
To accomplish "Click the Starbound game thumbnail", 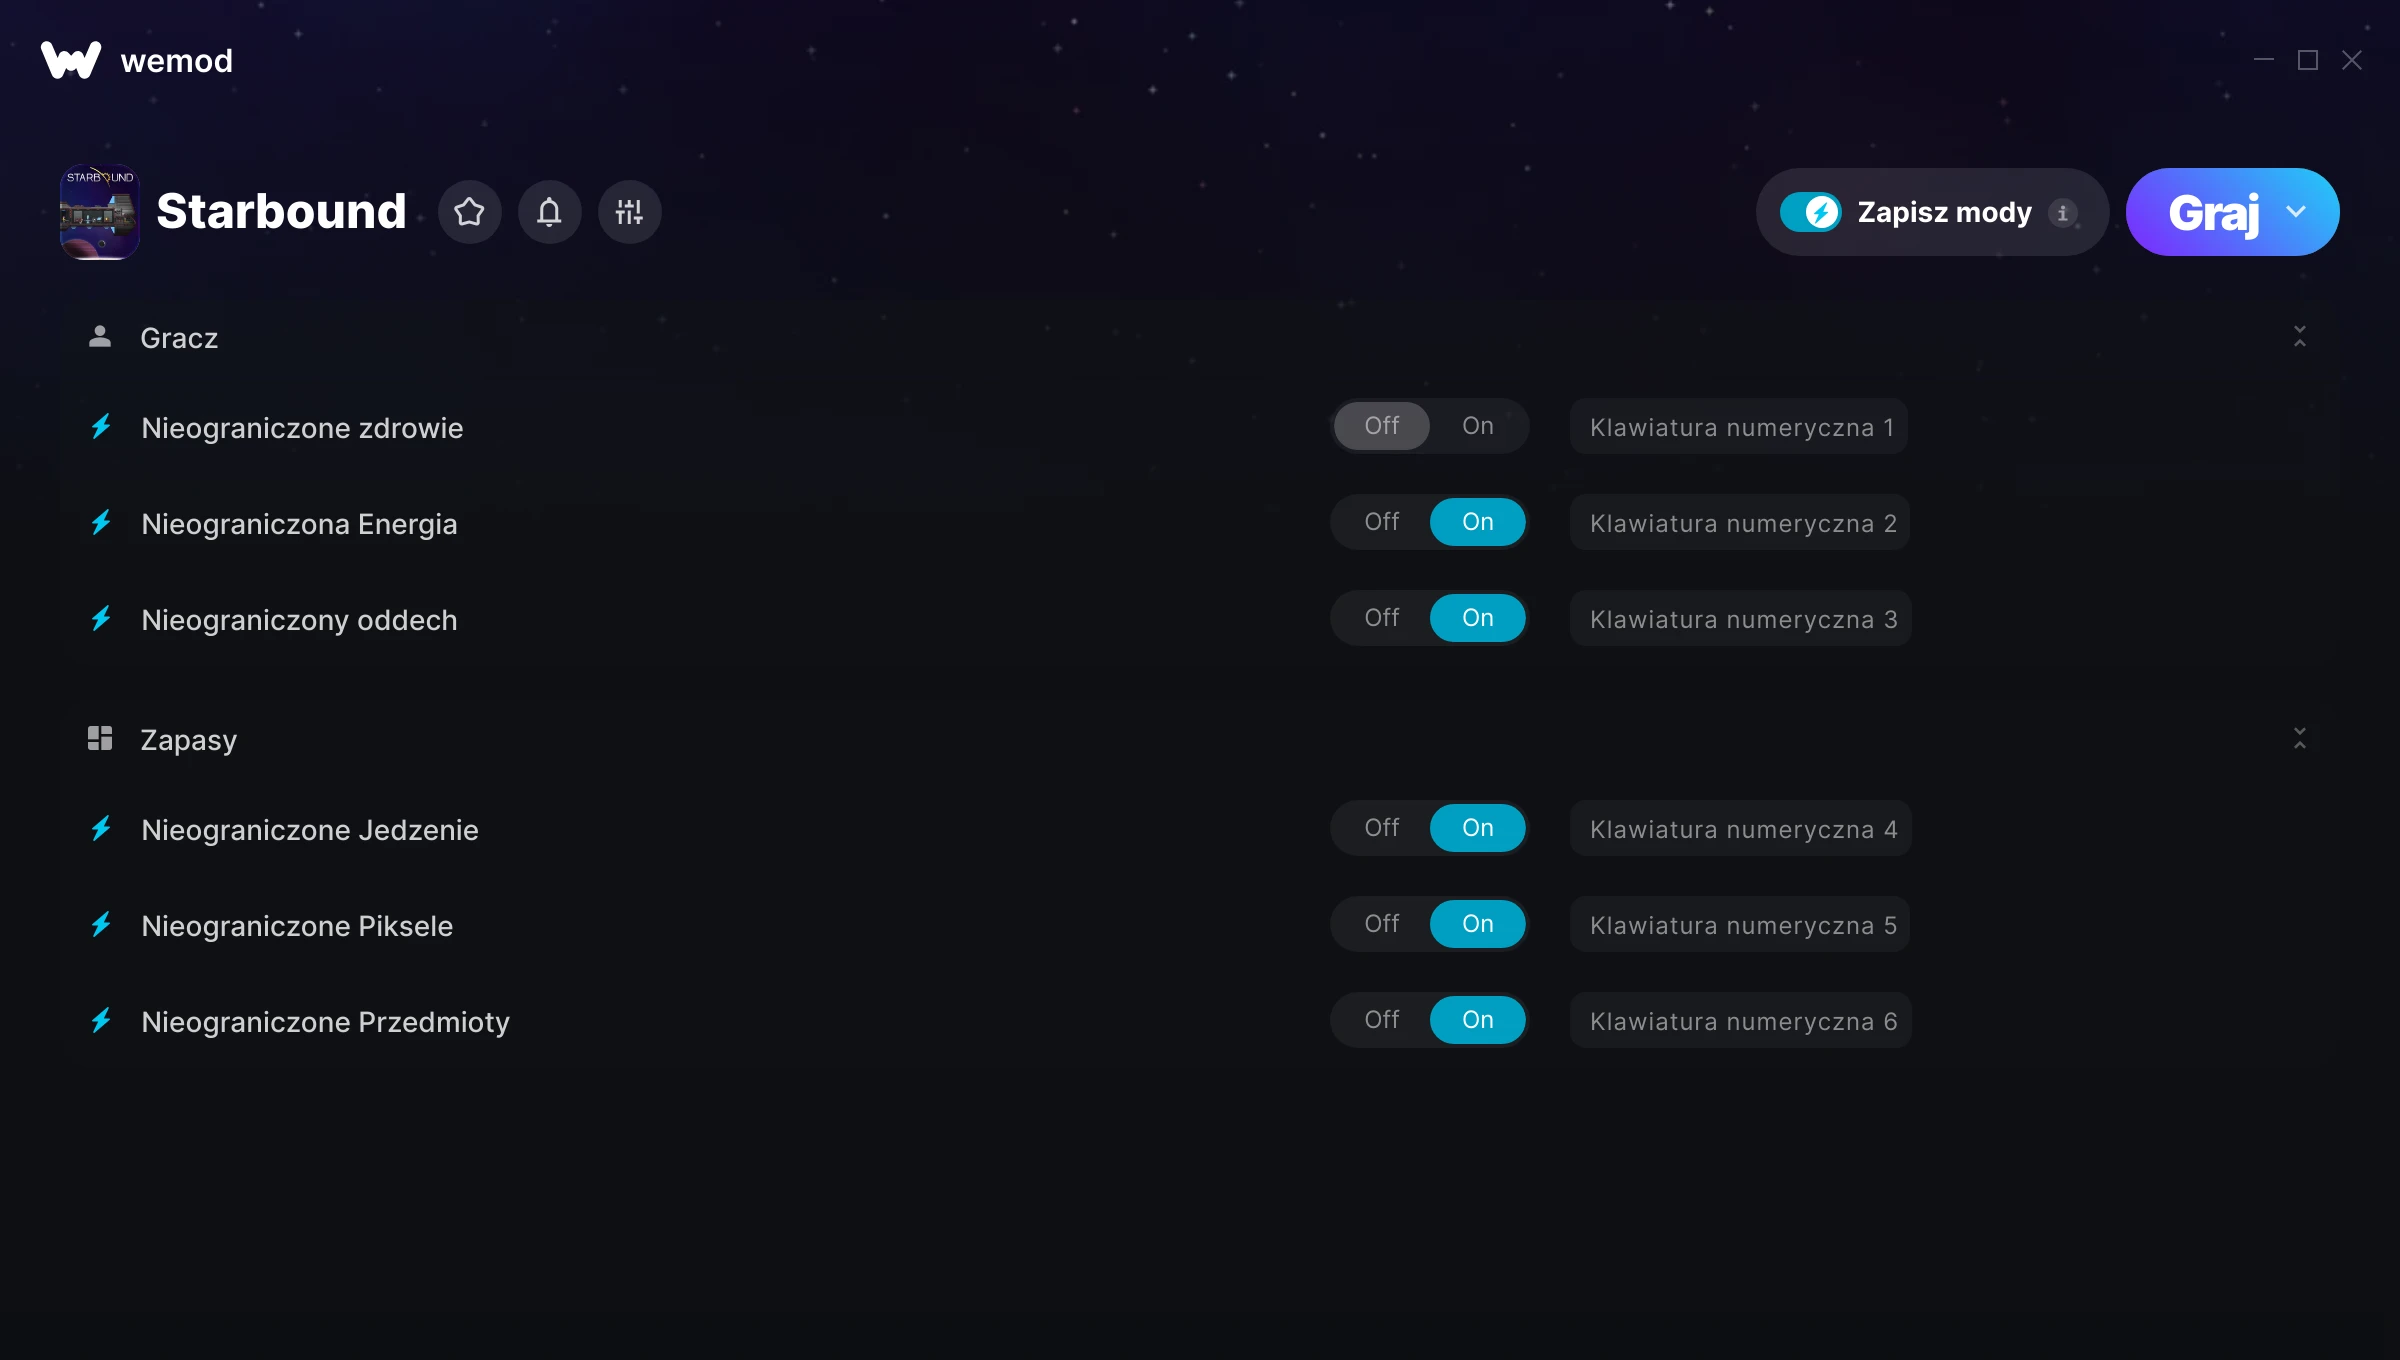I will 99,212.
